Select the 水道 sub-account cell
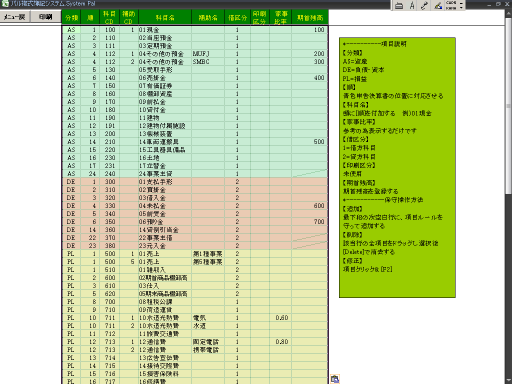This screenshot has width=512, height=384. click(x=208, y=326)
